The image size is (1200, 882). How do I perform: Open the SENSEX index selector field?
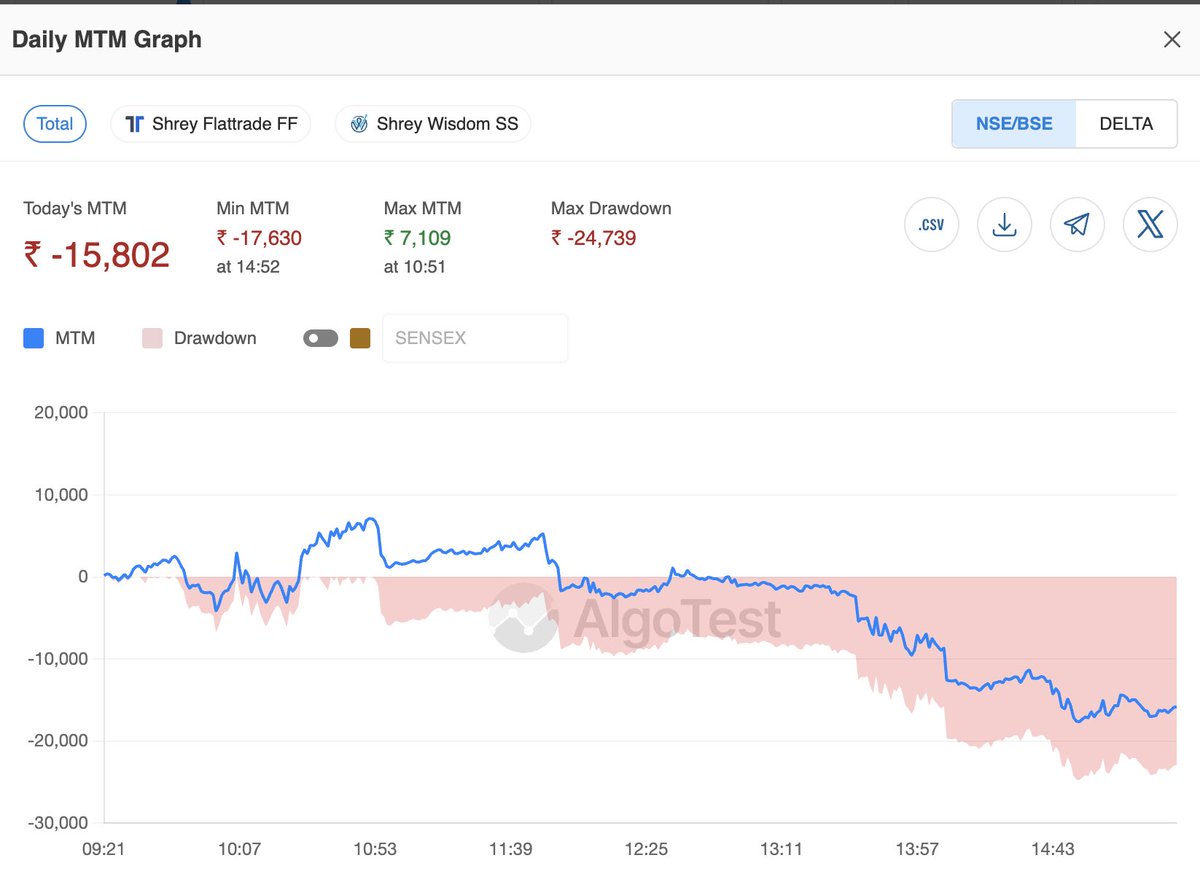coord(475,338)
